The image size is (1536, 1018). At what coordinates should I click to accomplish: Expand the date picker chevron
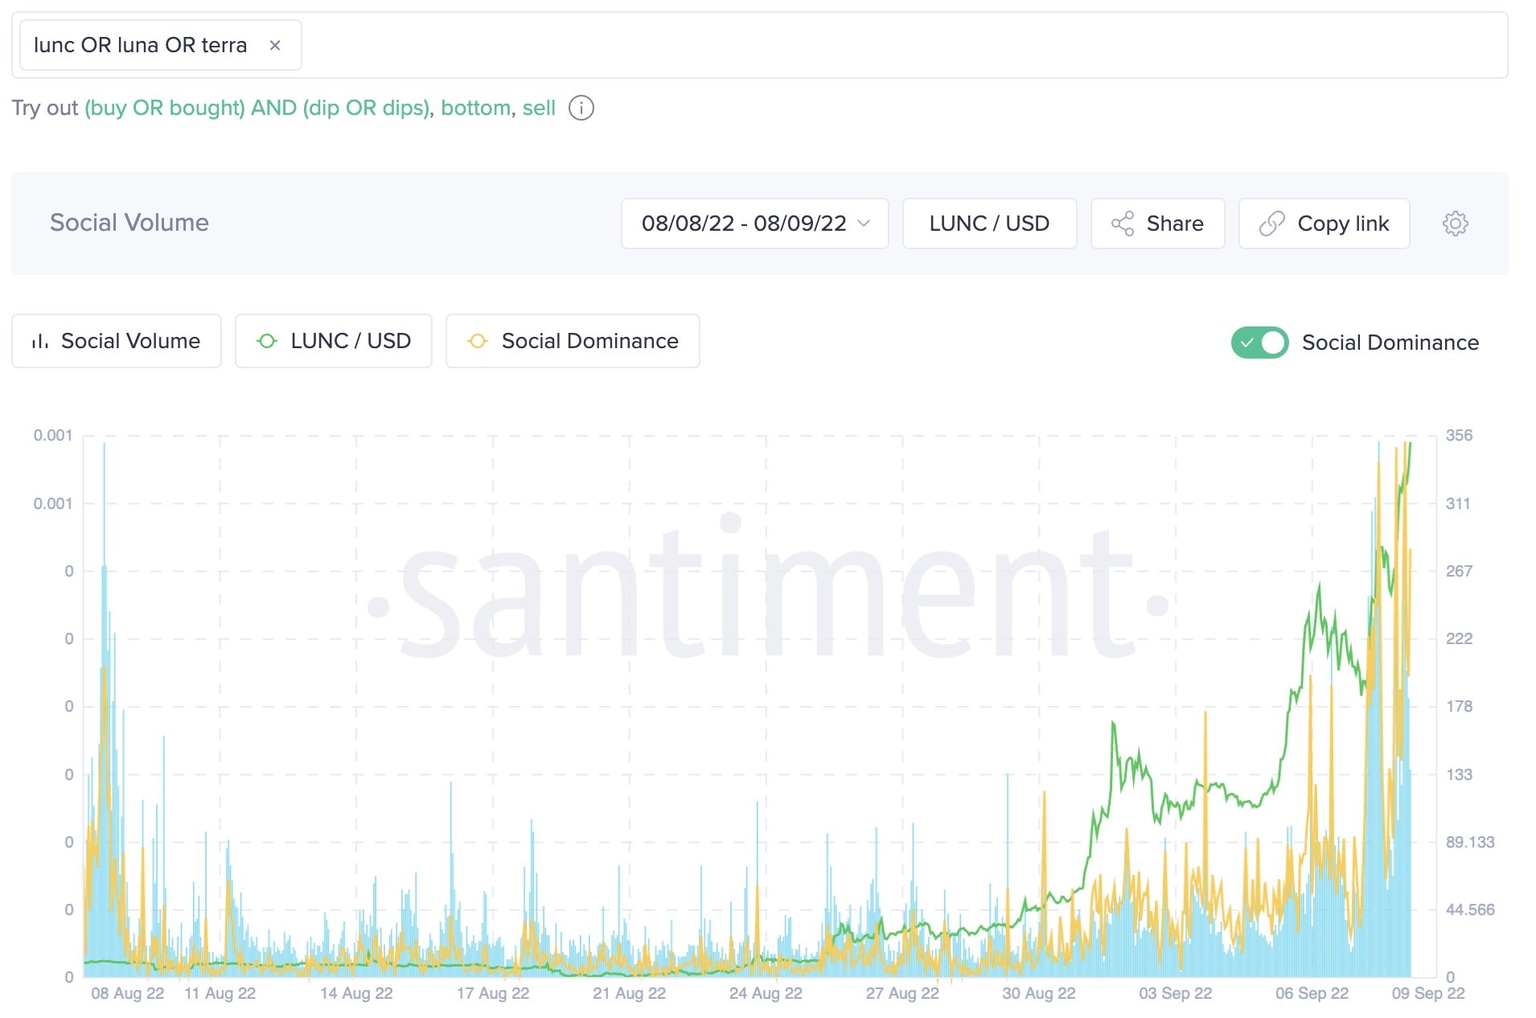pos(864,223)
